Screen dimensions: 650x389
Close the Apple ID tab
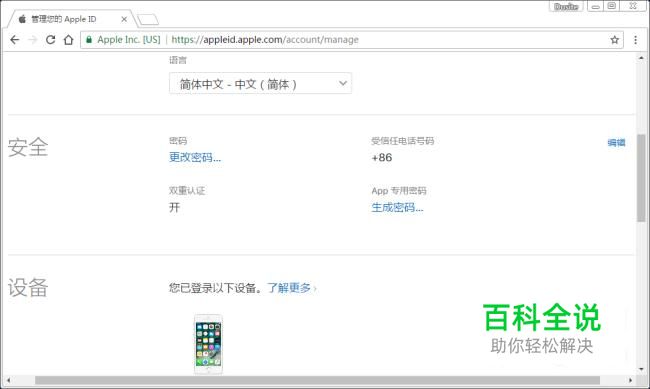click(124, 19)
